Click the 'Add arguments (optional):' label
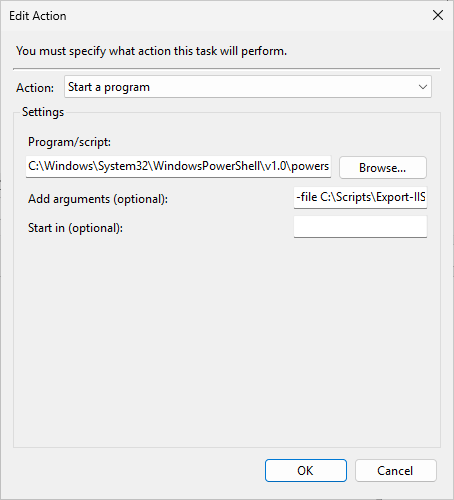 coord(98,199)
